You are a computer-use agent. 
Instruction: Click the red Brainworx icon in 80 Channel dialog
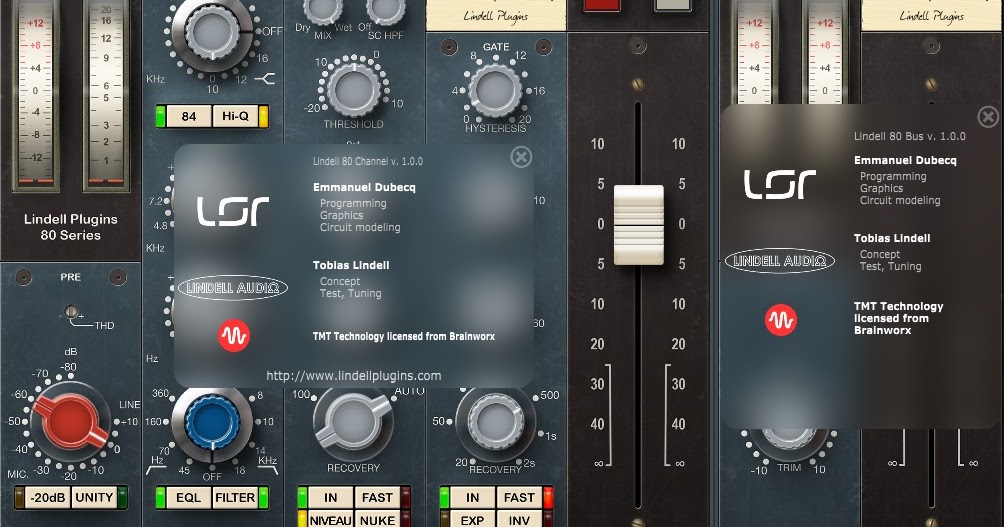pyautogui.click(x=234, y=336)
